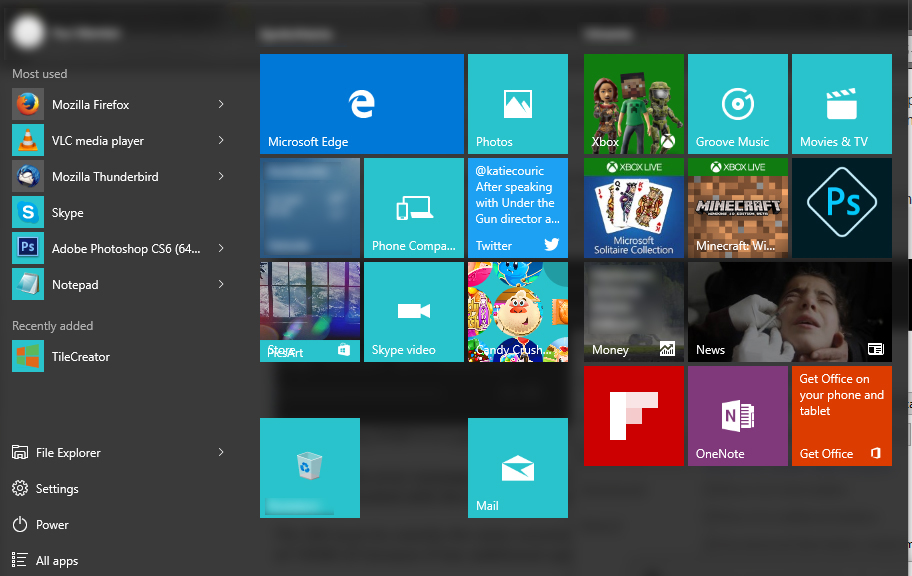This screenshot has width=912, height=576.
Task: Click the Get Office tile
Action: click(x=842, y=416)
